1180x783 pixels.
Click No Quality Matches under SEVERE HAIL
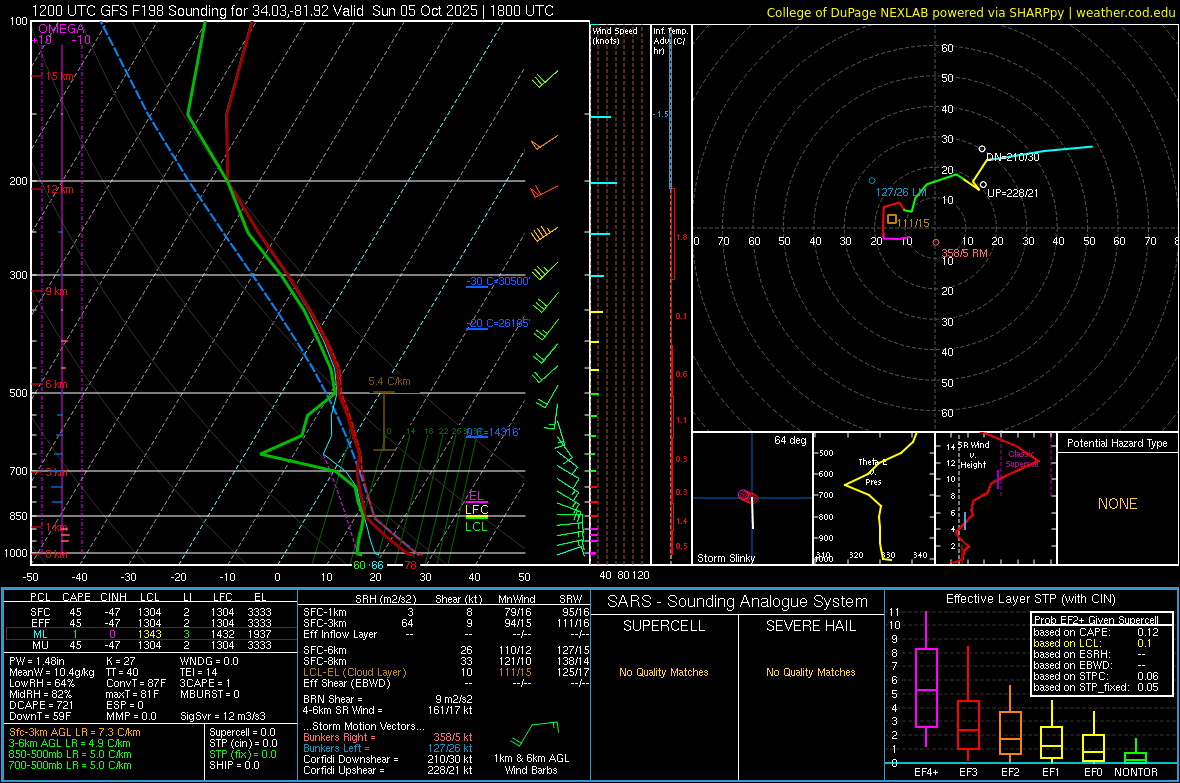point(810,672)
